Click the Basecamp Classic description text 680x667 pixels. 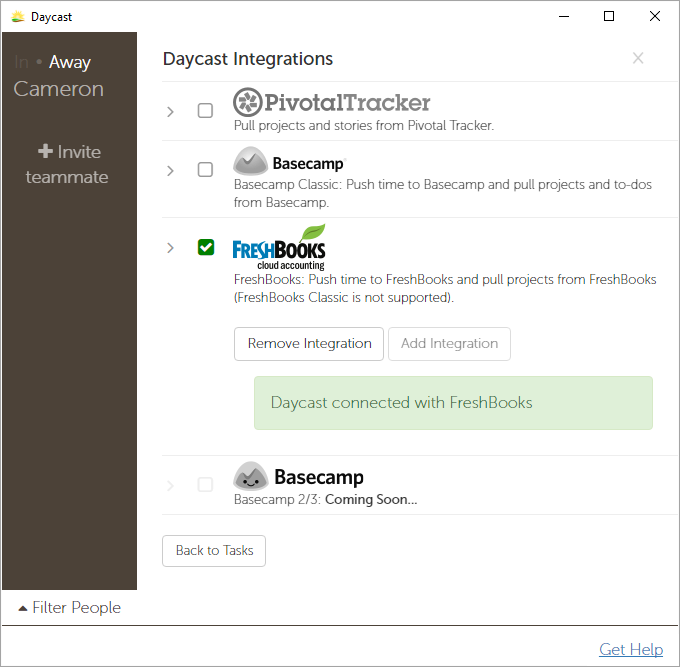pyautogui.click(x=443, y=193)
